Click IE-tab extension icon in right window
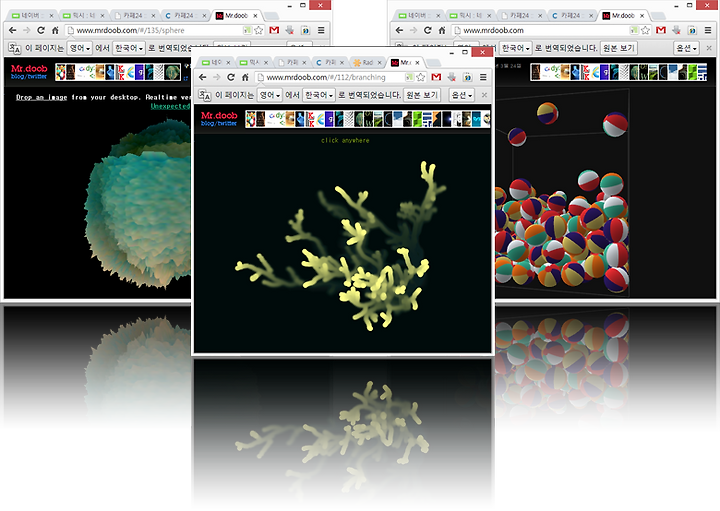Image resolution: width=720 pixels, height=511 pixels. [x=692, y=30]
